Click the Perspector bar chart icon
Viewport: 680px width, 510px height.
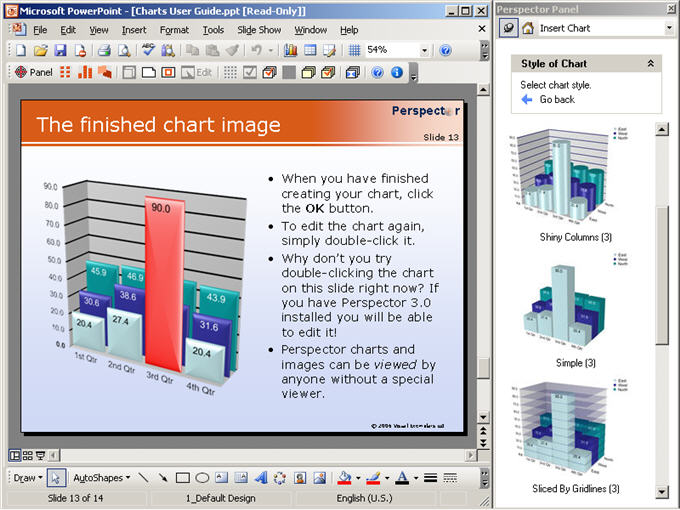pyautogui.click(x=85, y=72)
